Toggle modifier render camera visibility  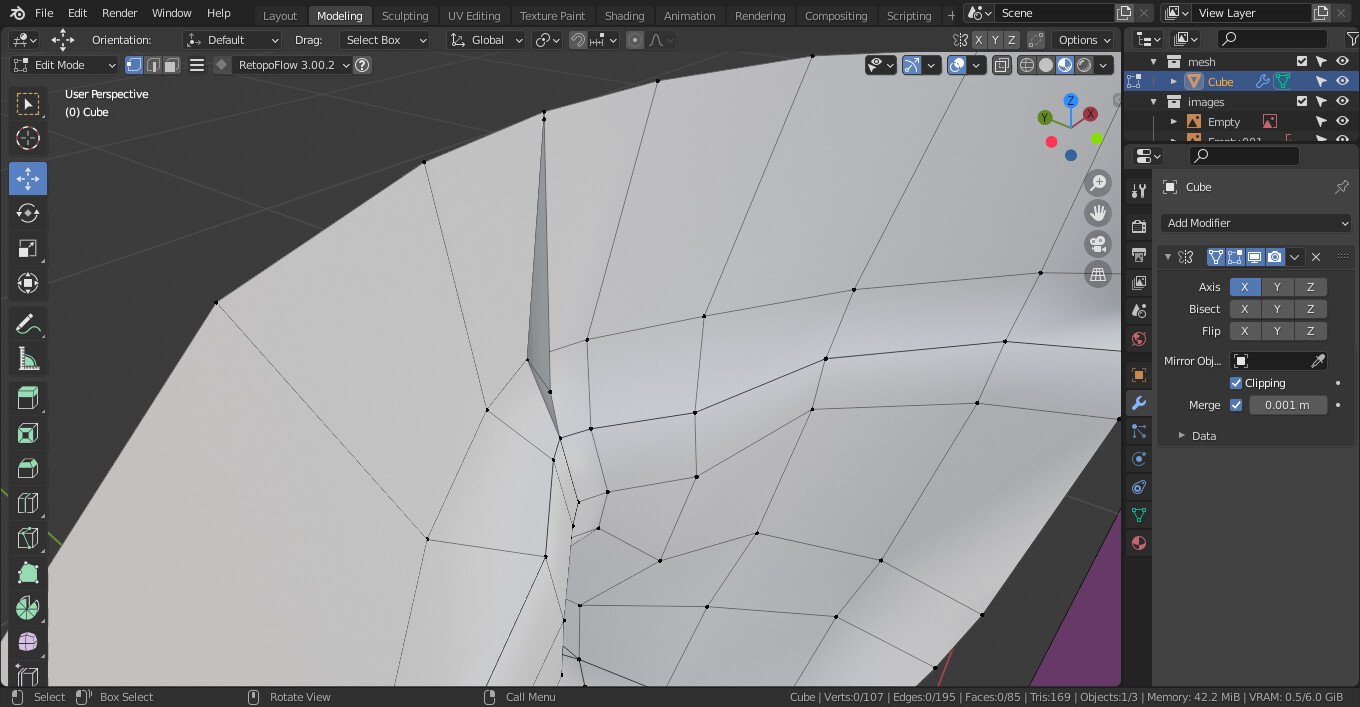1274,257
